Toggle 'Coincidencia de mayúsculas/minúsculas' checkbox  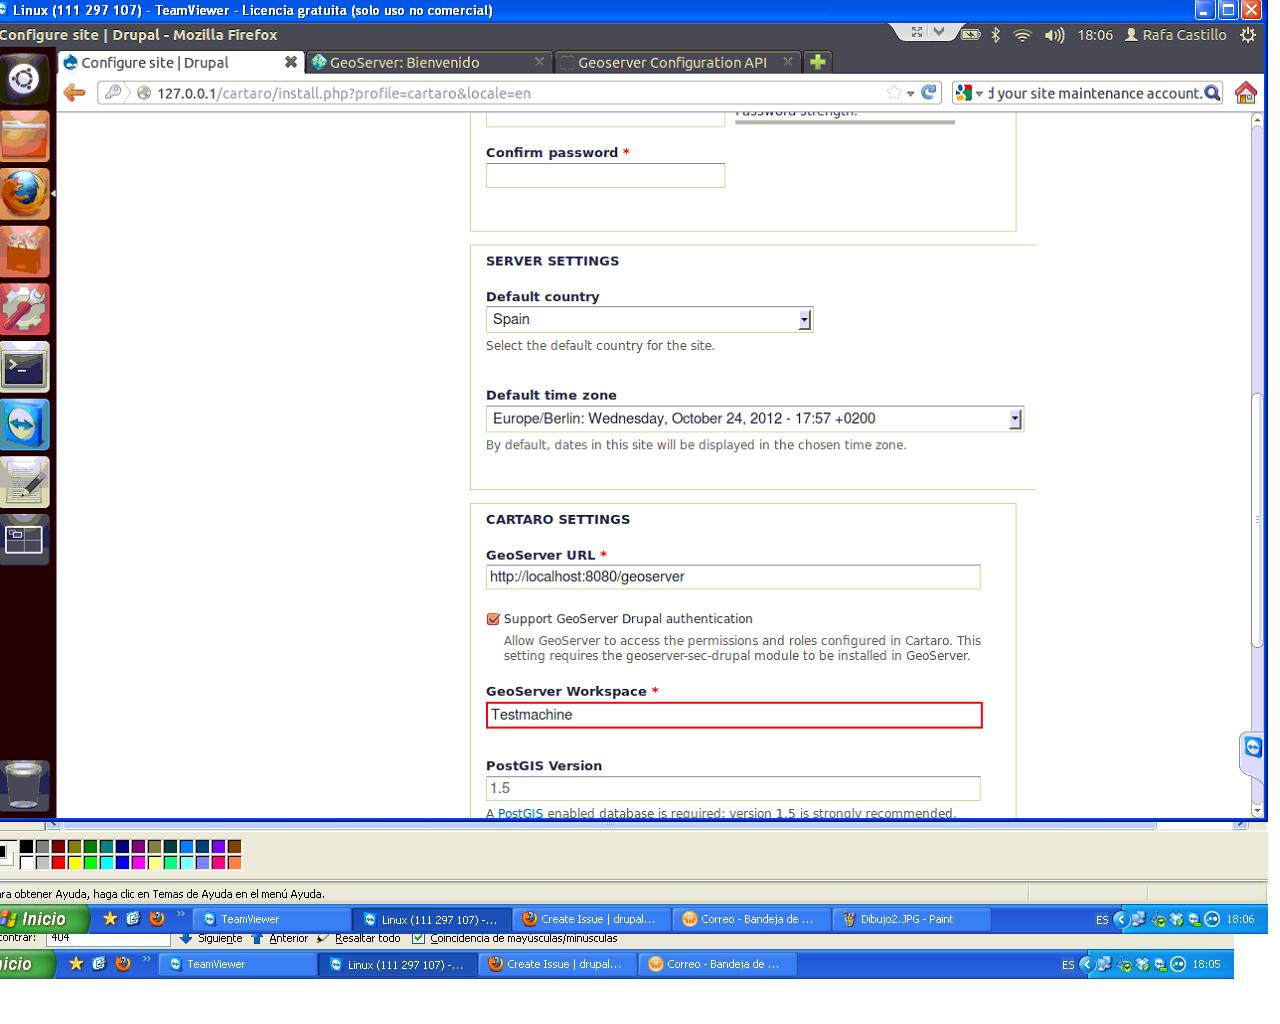(x=418, y=938)
